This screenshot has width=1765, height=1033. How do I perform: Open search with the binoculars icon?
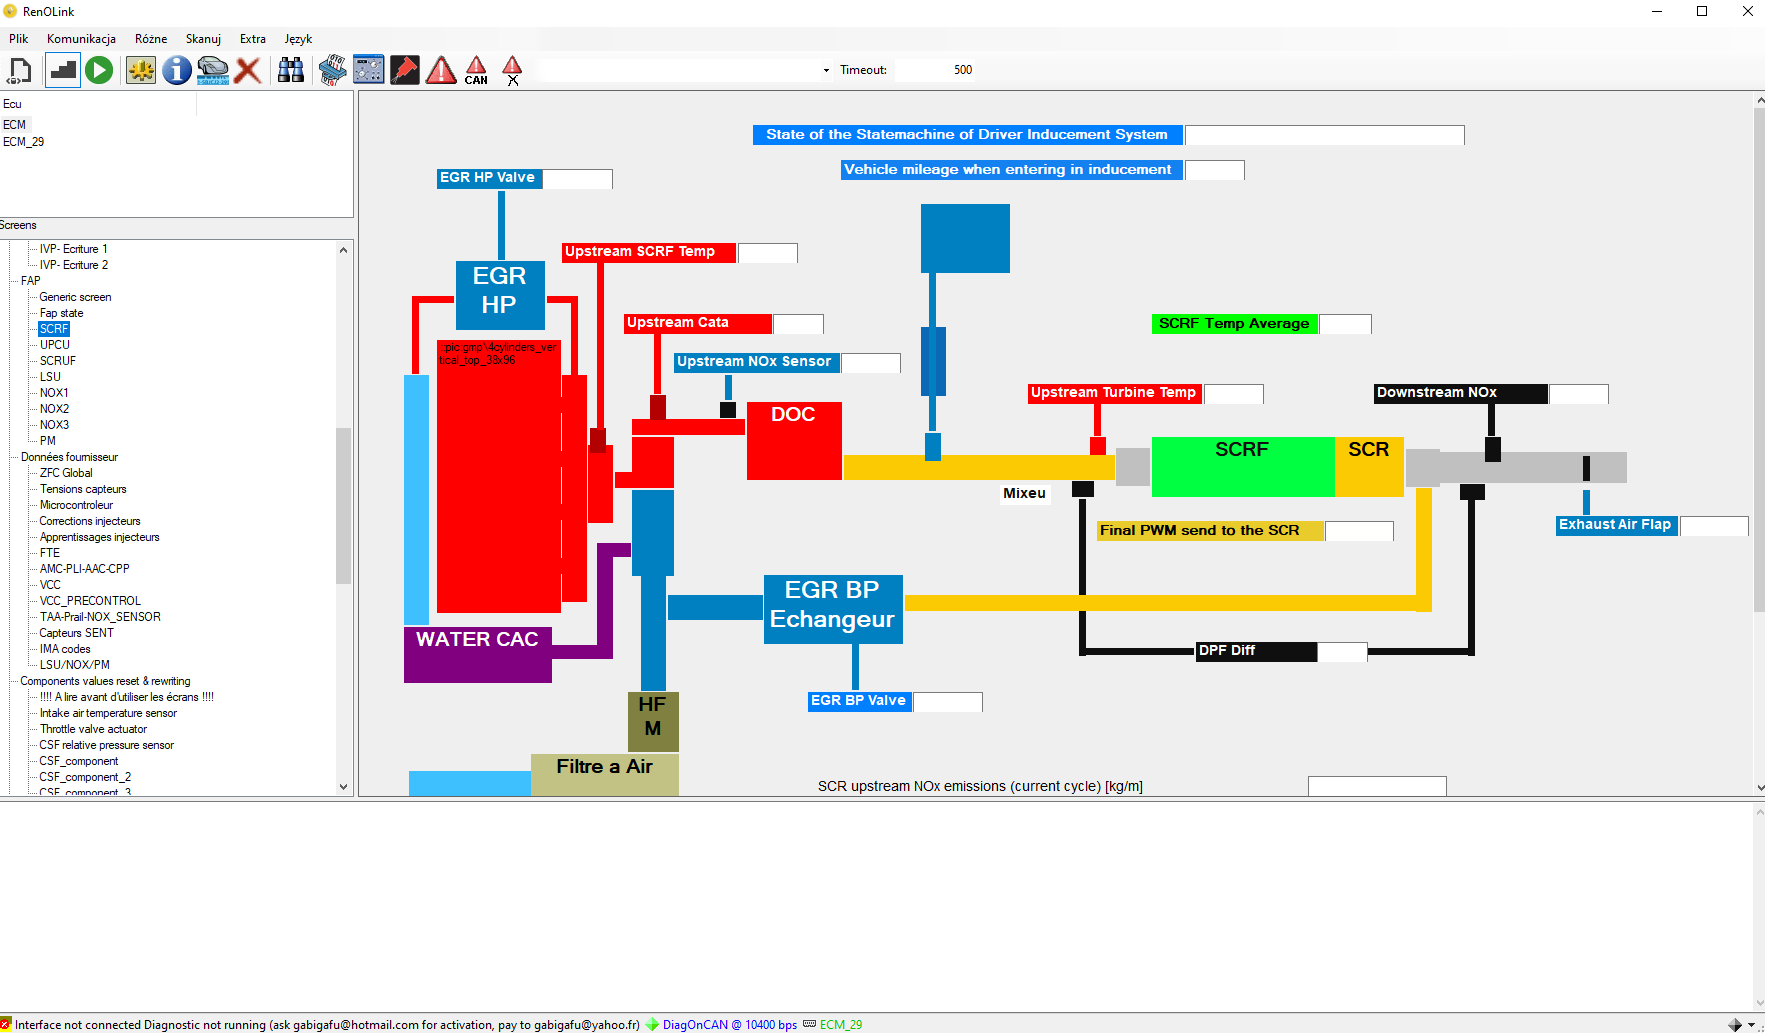pyautogui.click(x=291, y=70)
